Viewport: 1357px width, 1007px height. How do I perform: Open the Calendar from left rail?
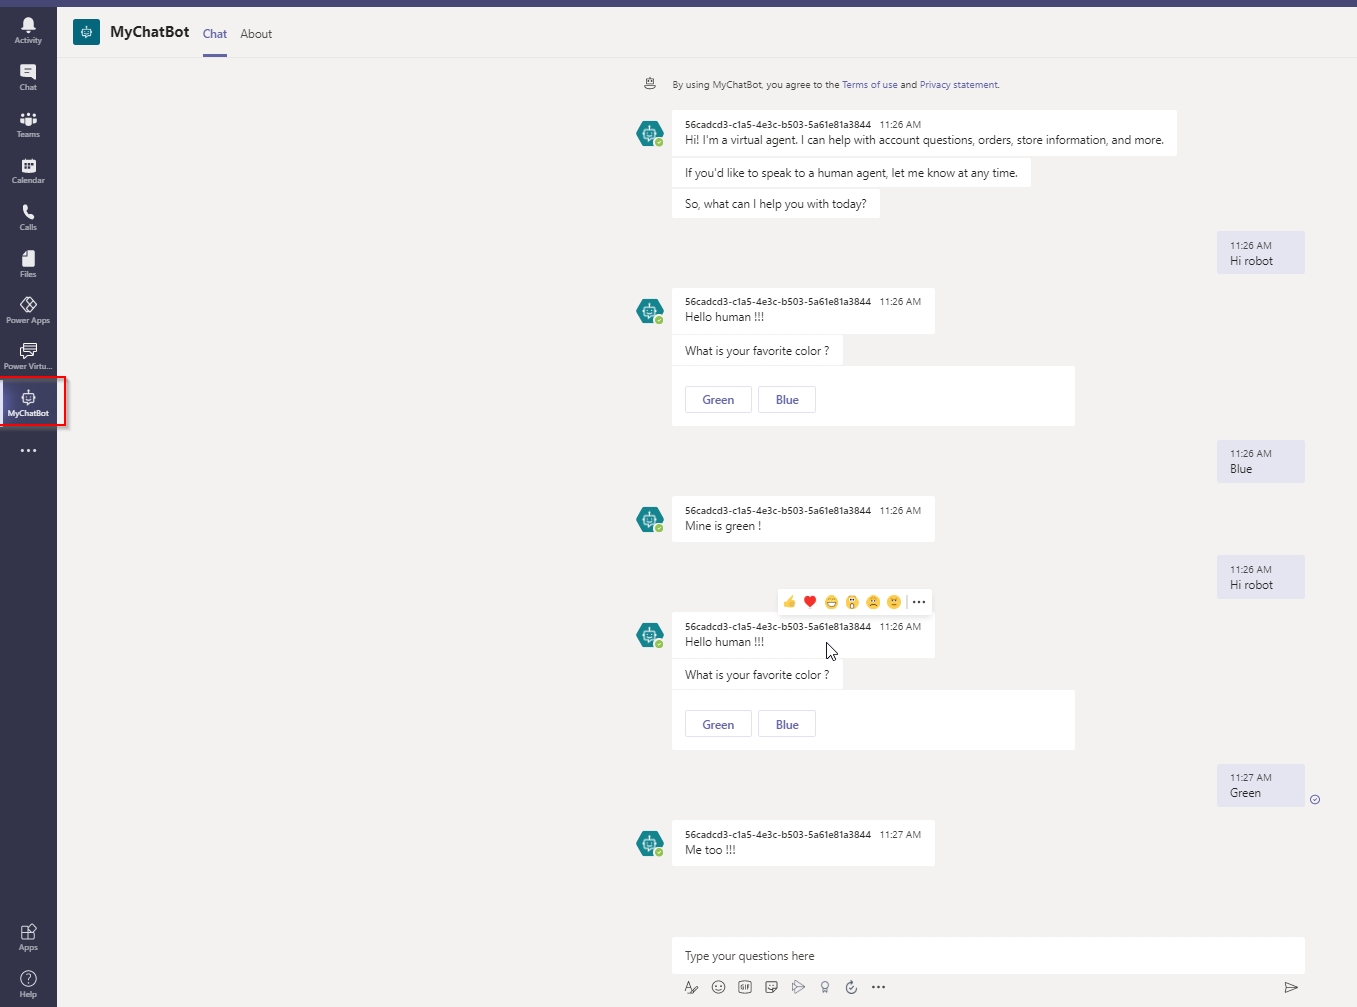(x=28, y=171)
